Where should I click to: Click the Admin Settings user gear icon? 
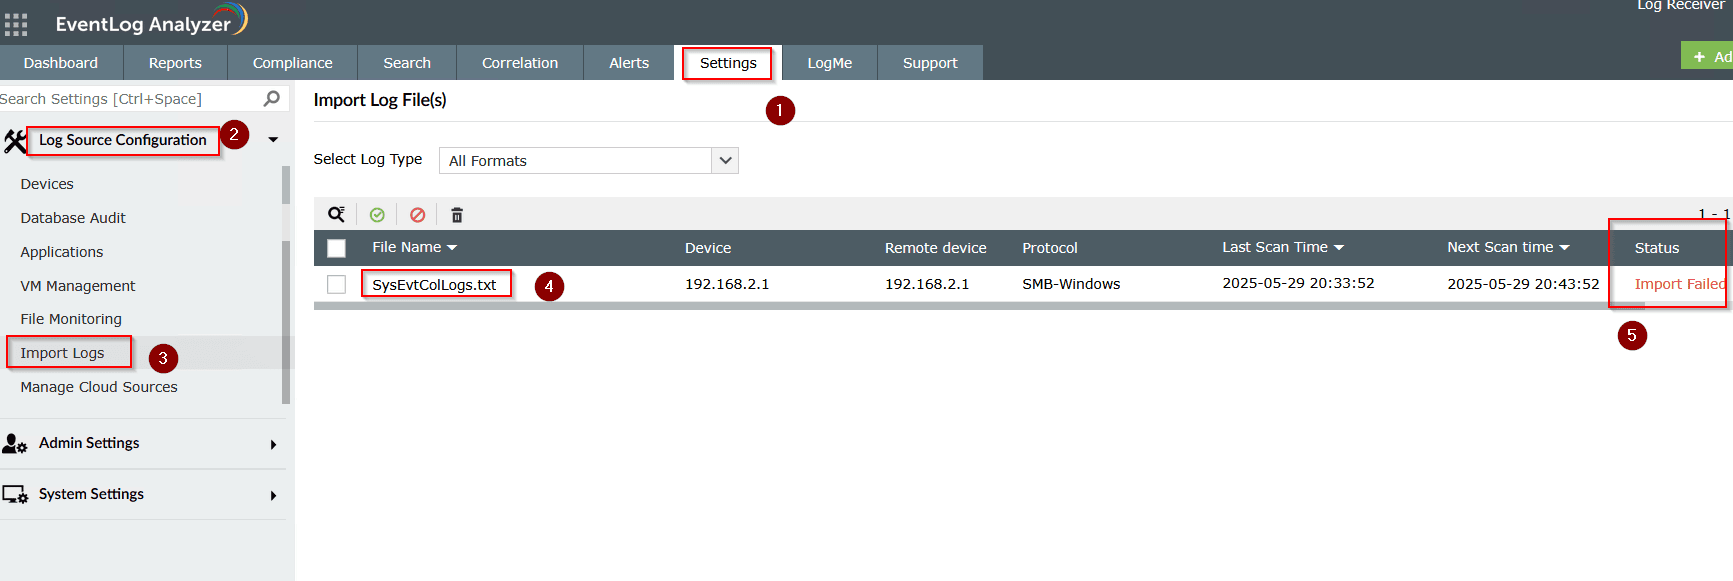tap(15, 444)
